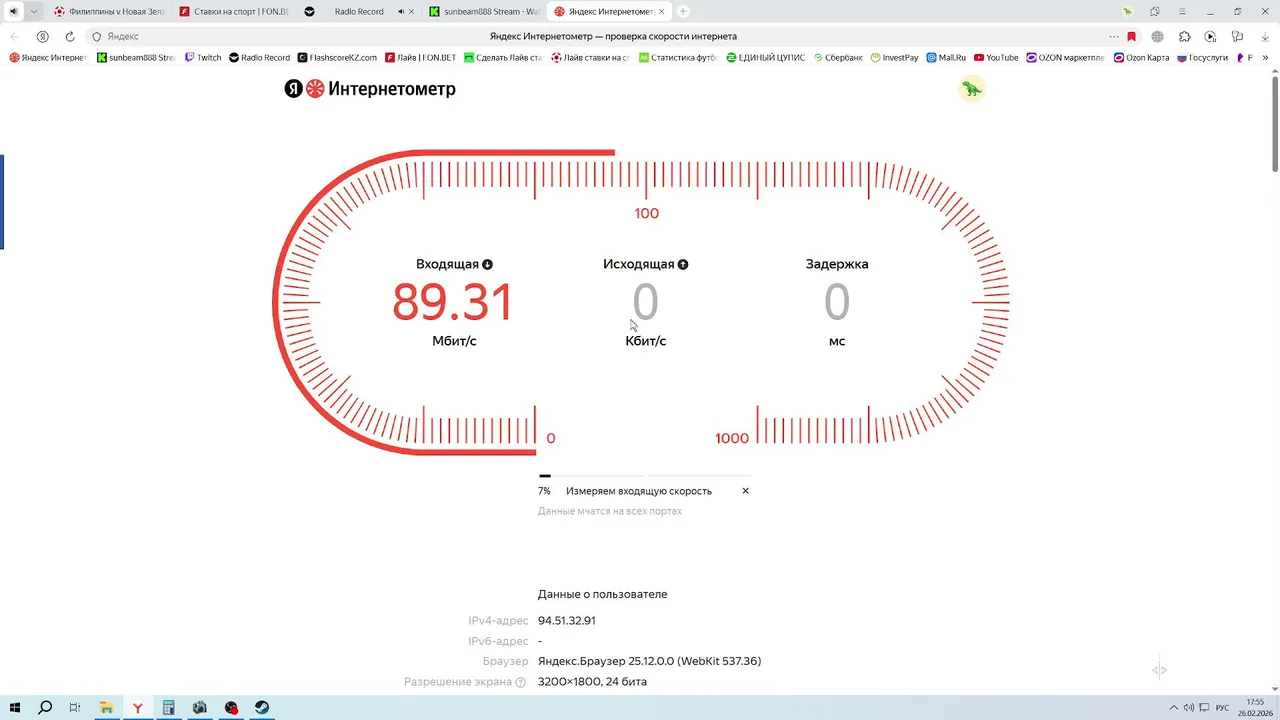Open the YouTube bookmark
The height and width of the screenshot is (720, 1280).
996,57
